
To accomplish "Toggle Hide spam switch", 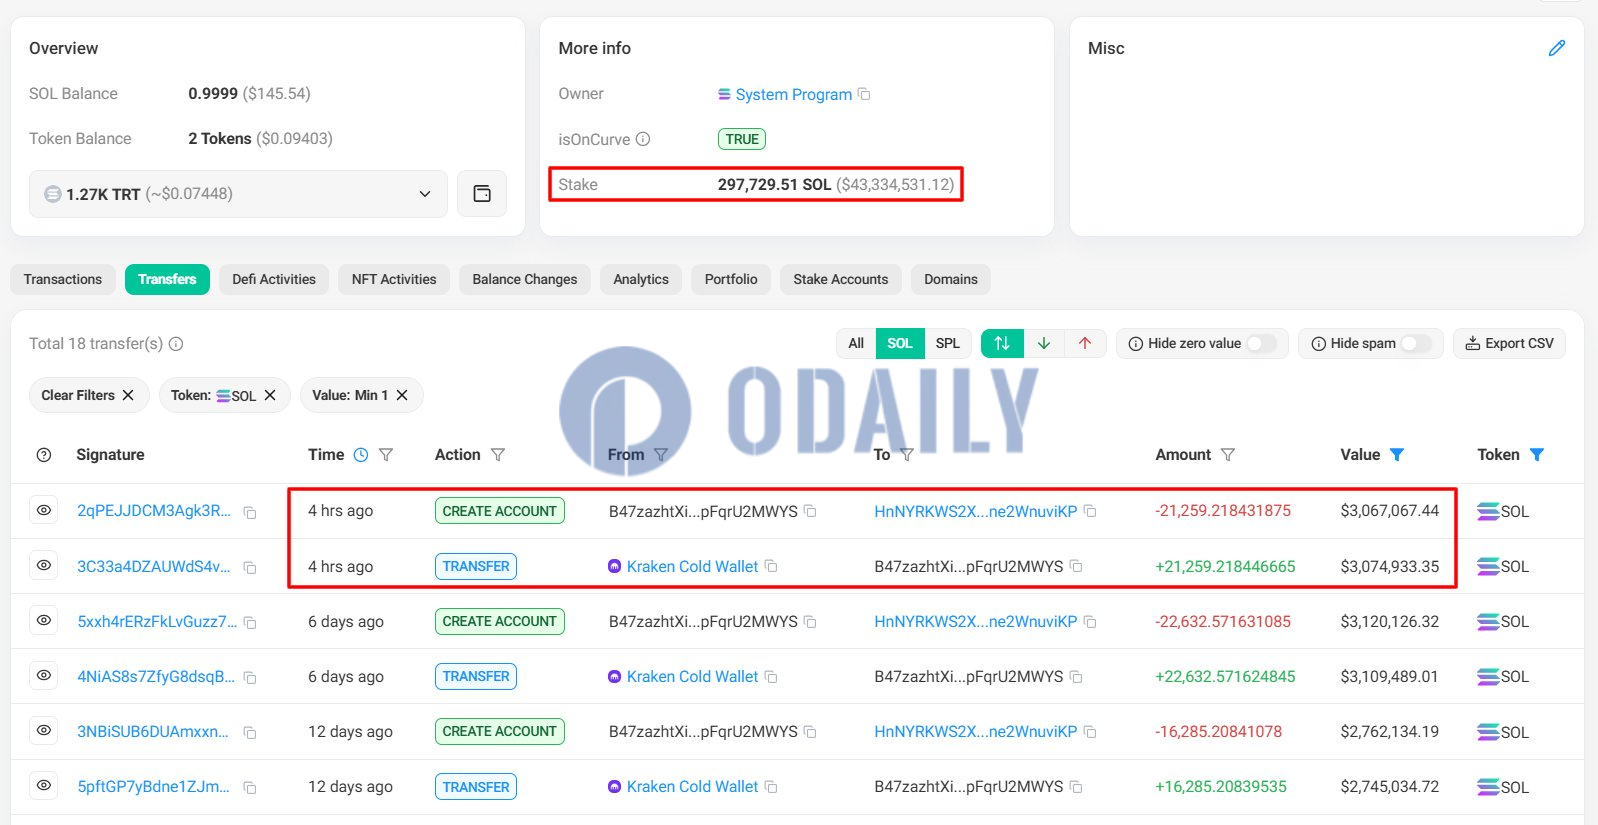I will (1416, 343).
